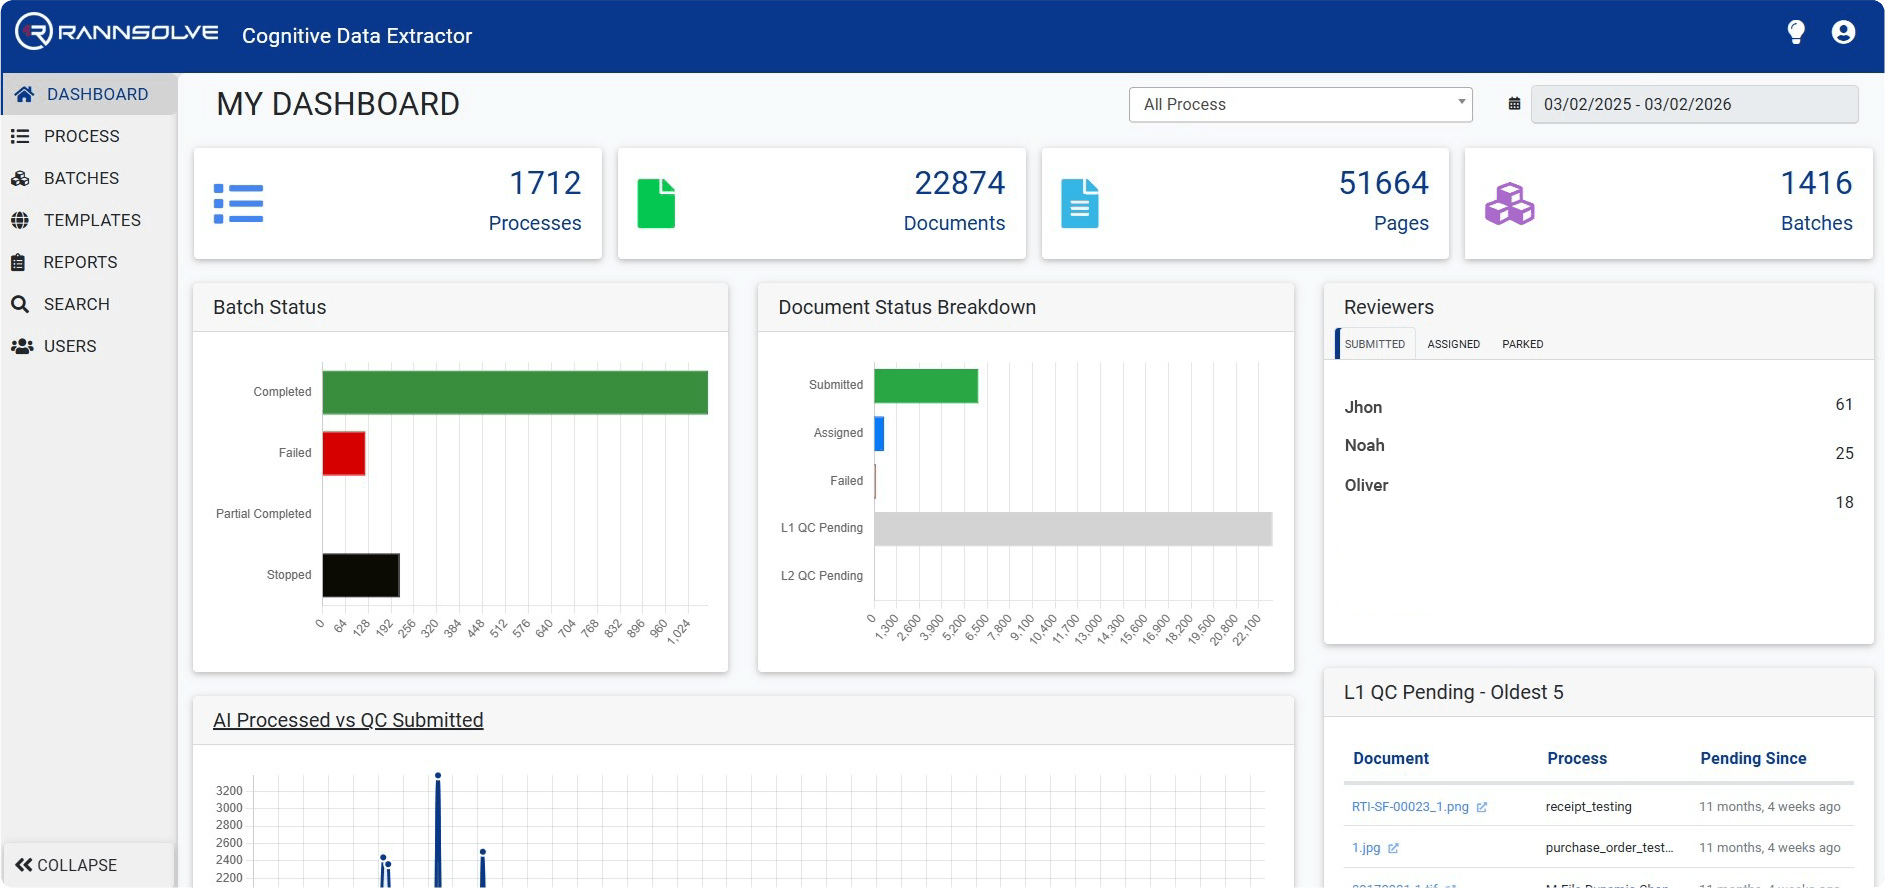Open external link icon for RTI-SF-00023_1.png
This screenshot has height=888, width=1885.
point(1482,807)
